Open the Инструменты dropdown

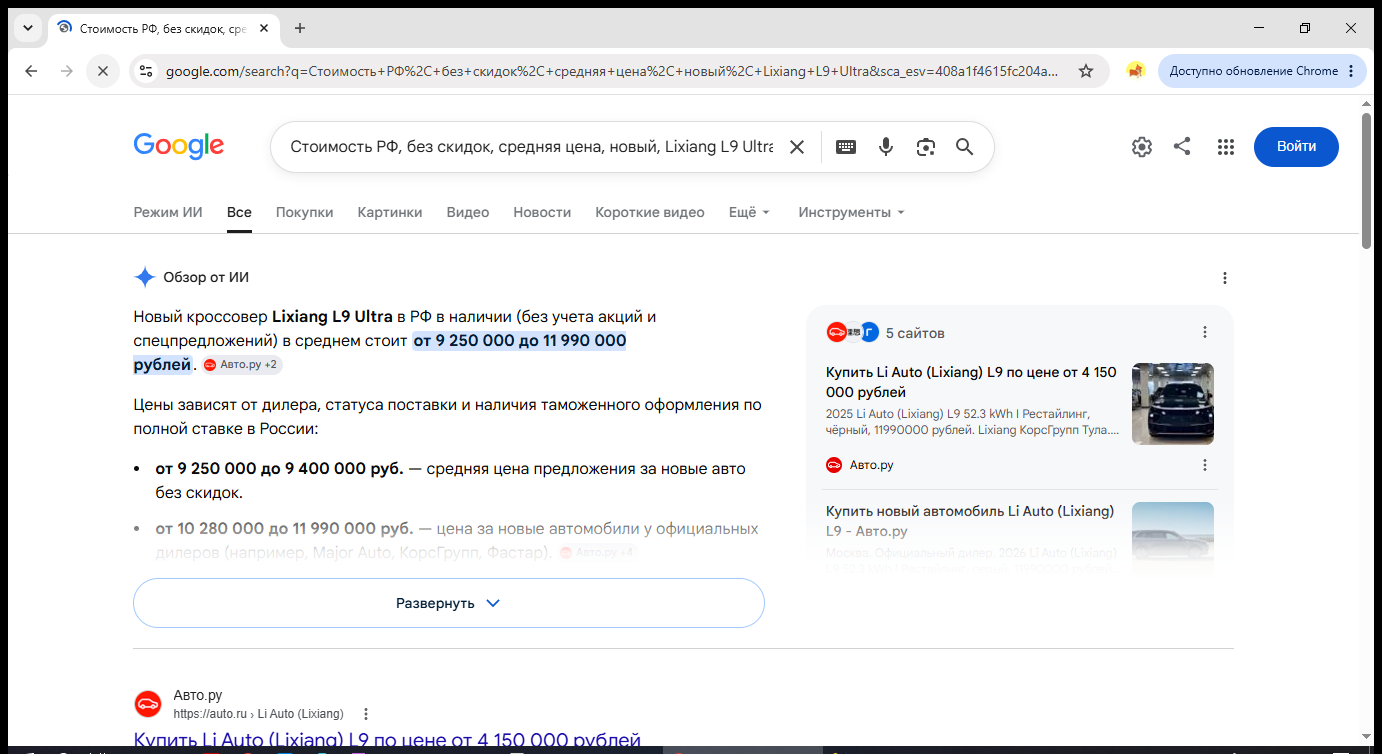click(x=852, y=212)
